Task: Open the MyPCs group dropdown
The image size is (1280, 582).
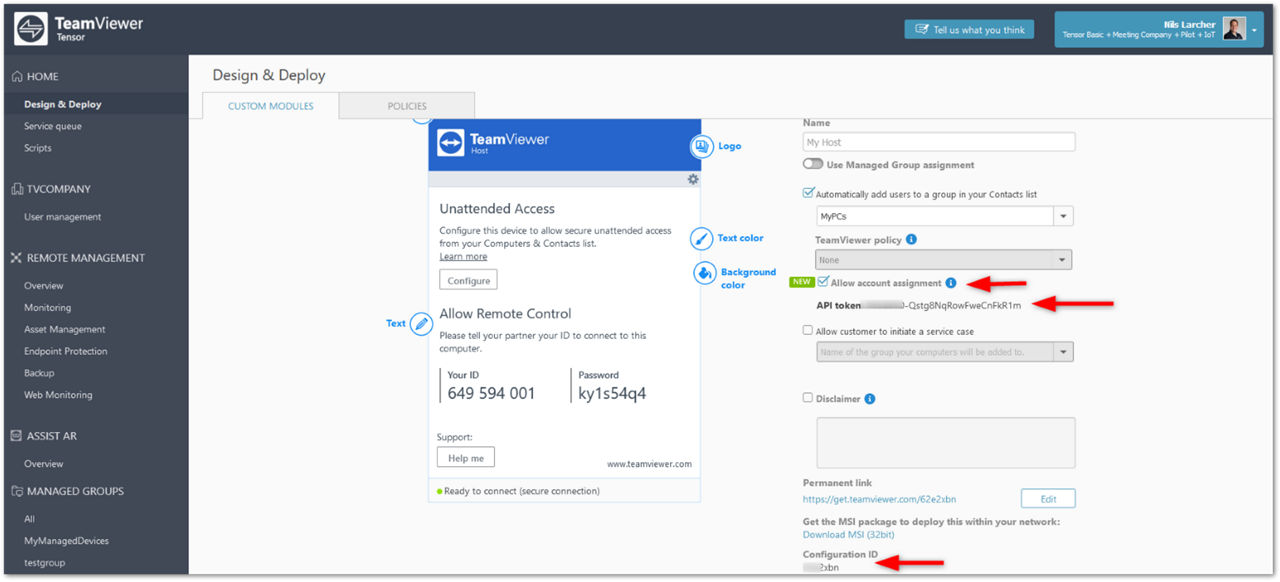Action: click(944, 216)
